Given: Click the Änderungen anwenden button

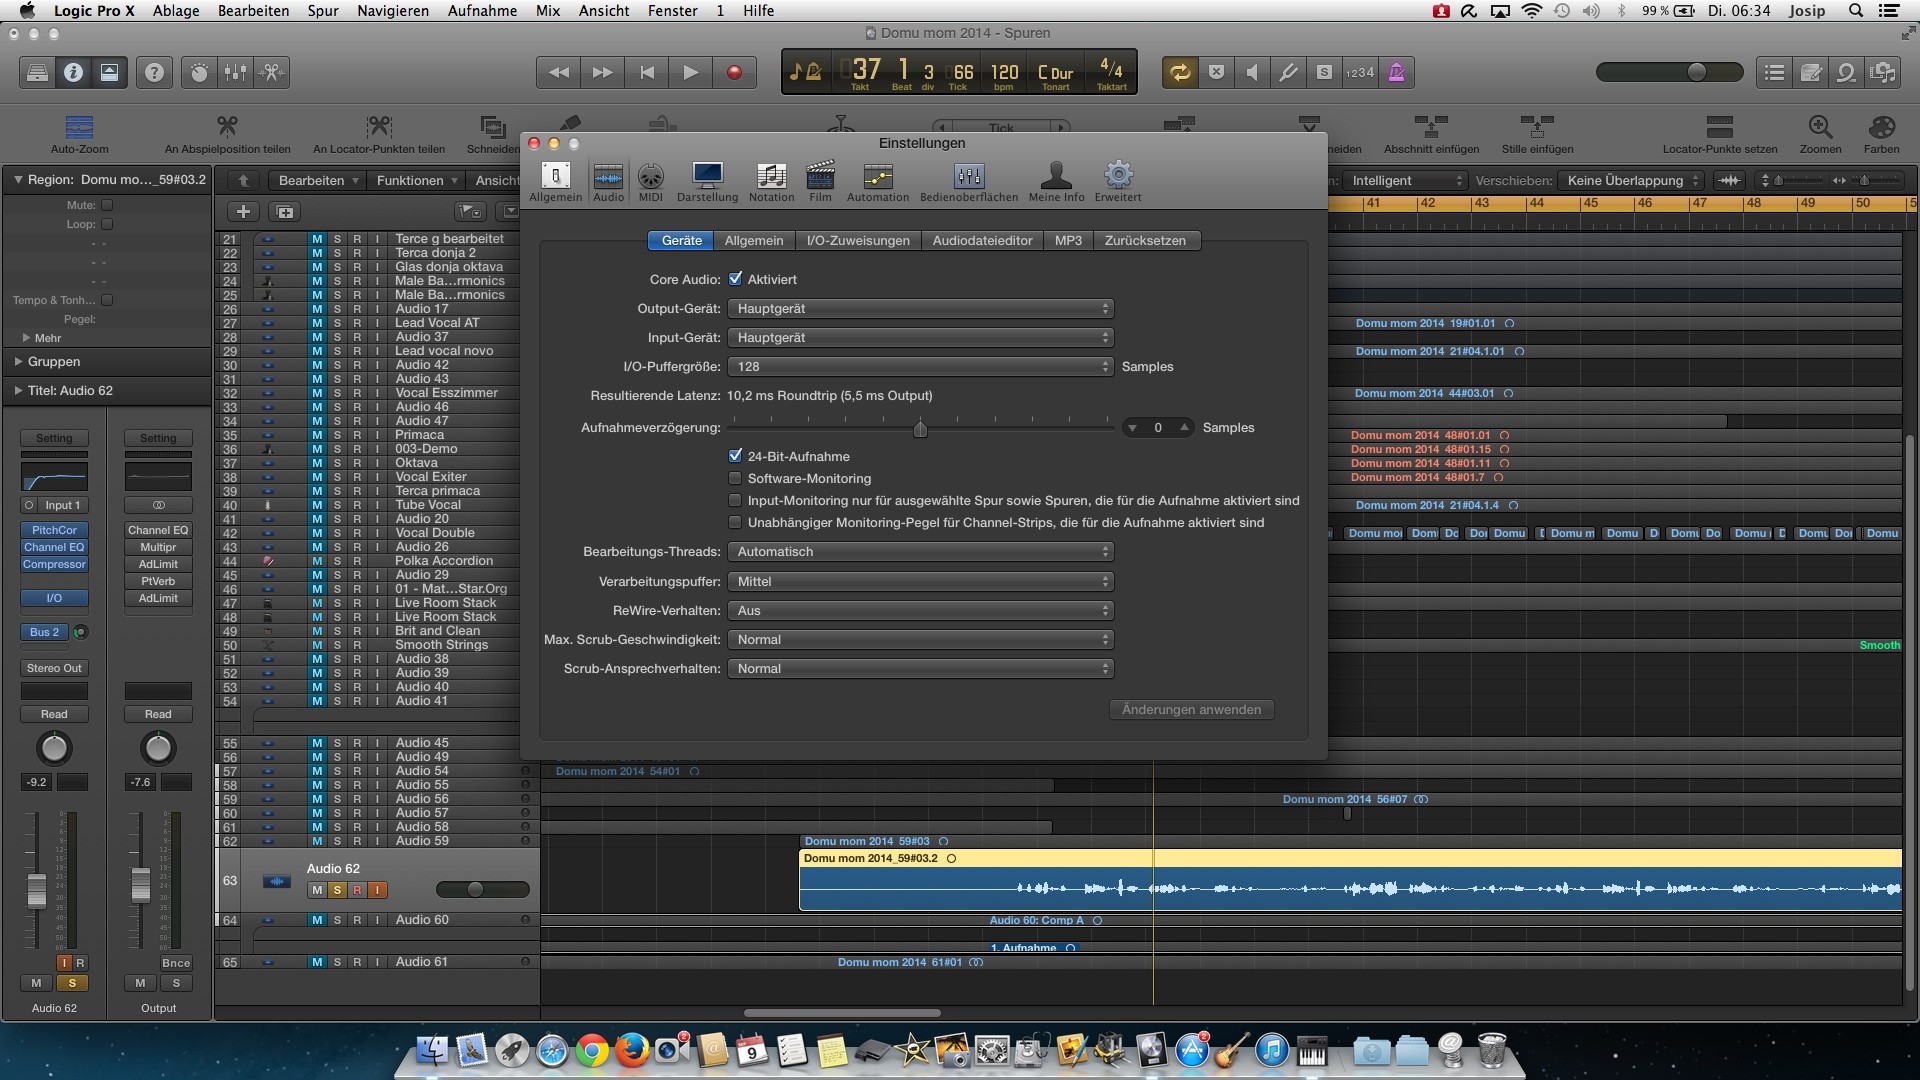Looking at the screenshot, I should (1191, 710).
